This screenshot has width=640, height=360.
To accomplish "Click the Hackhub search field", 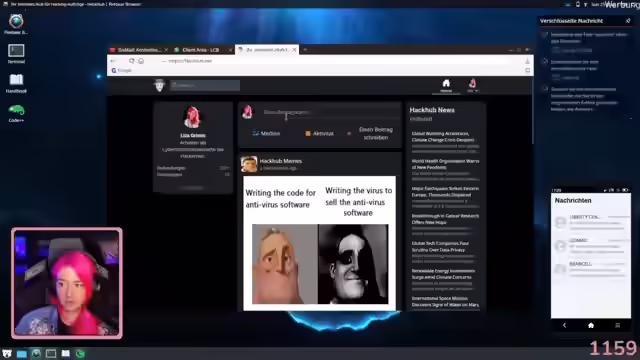I will click(205, 85).
